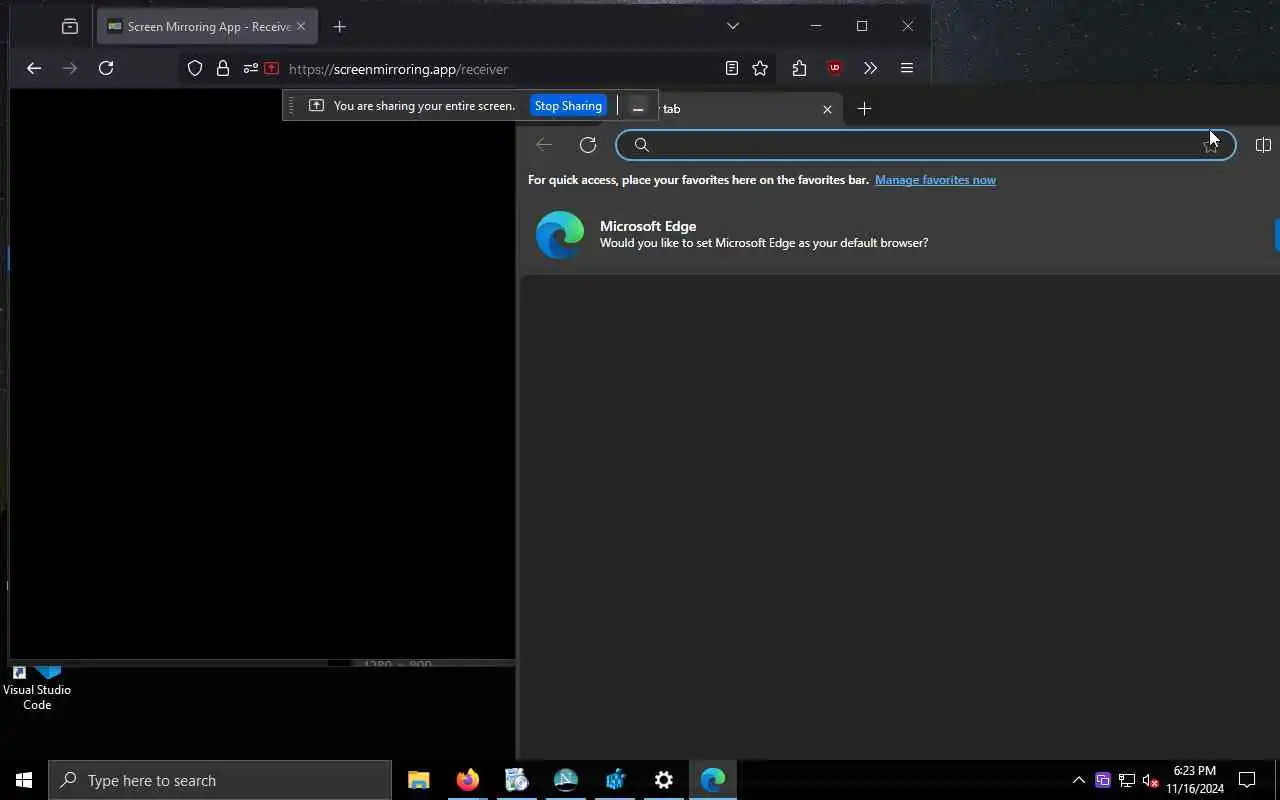
Task: Open the permissions icon in Firefox address bar
Action: (250, 68)
